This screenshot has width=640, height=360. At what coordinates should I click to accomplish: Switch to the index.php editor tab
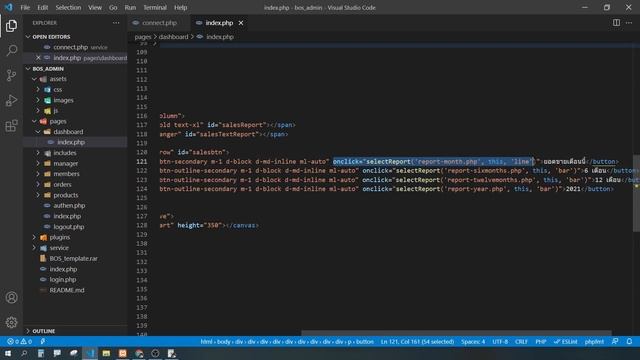pos(219,23)
